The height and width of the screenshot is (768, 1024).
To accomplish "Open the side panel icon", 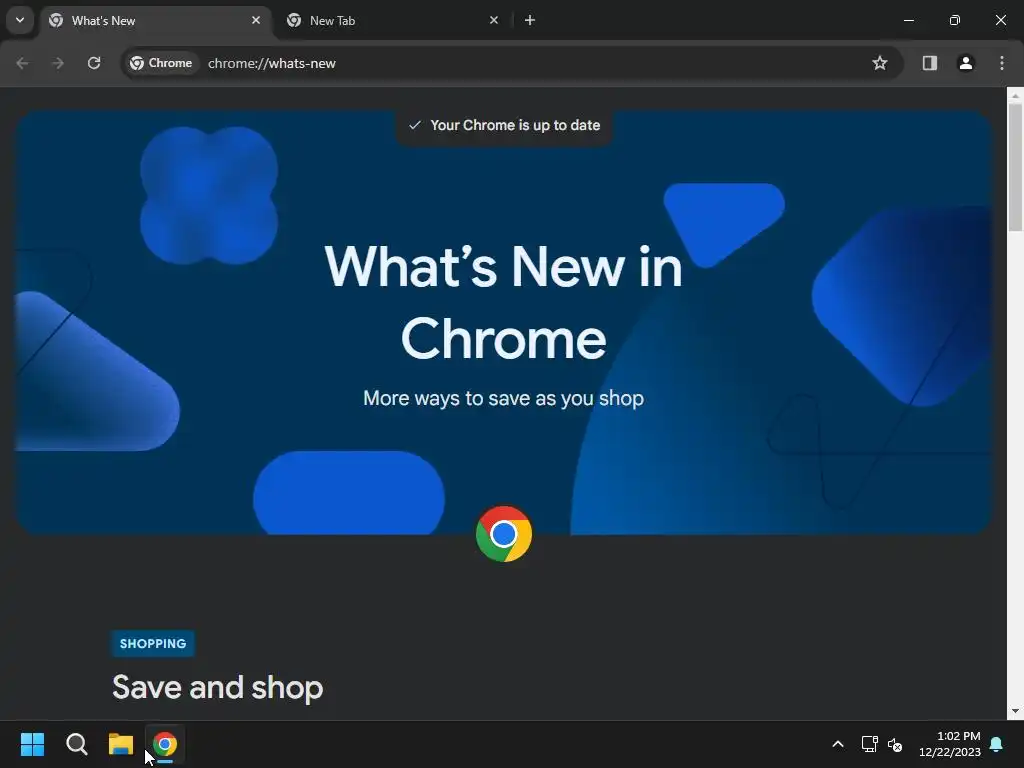I will coord(929,63).
